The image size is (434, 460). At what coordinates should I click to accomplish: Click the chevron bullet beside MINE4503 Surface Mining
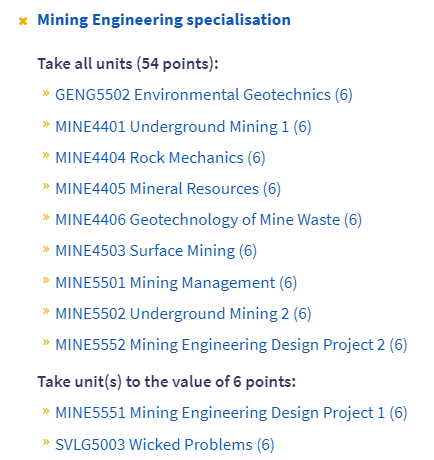pyautogui.click(x=46, y=249)
